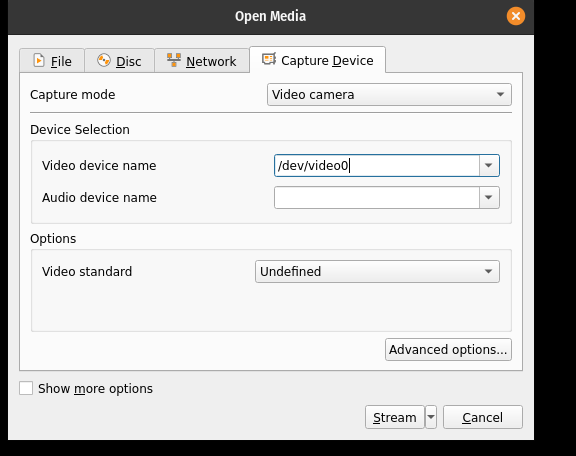Expand the Video device name list arrow

[489, 166]
